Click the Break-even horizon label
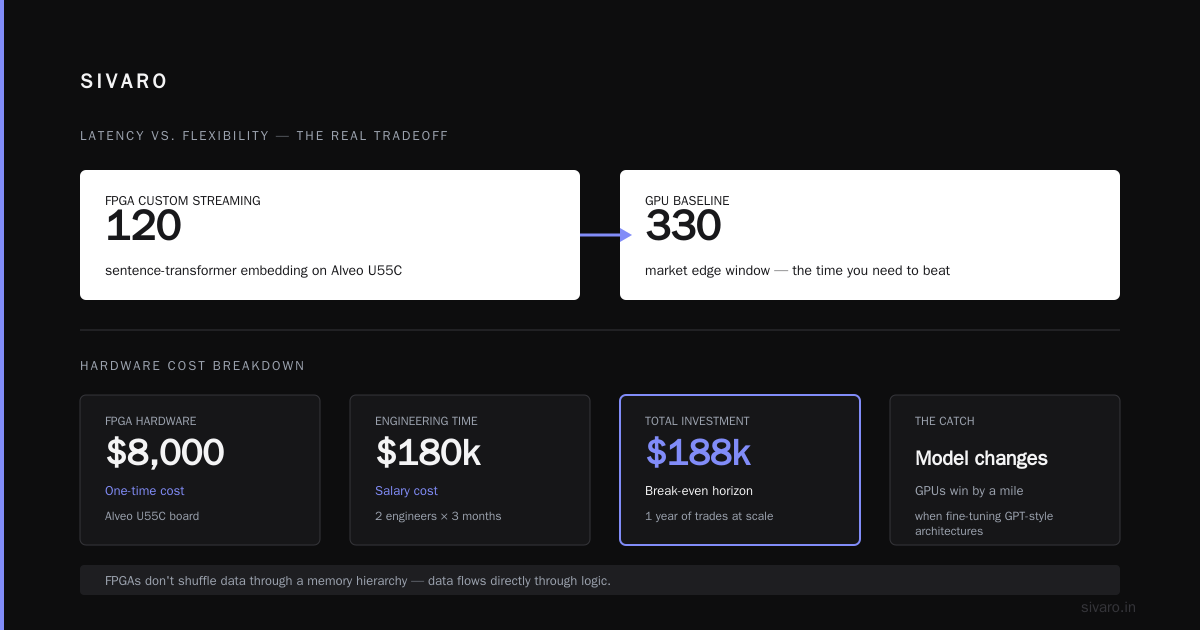The image size is (1200, 630). coord(699,491)
